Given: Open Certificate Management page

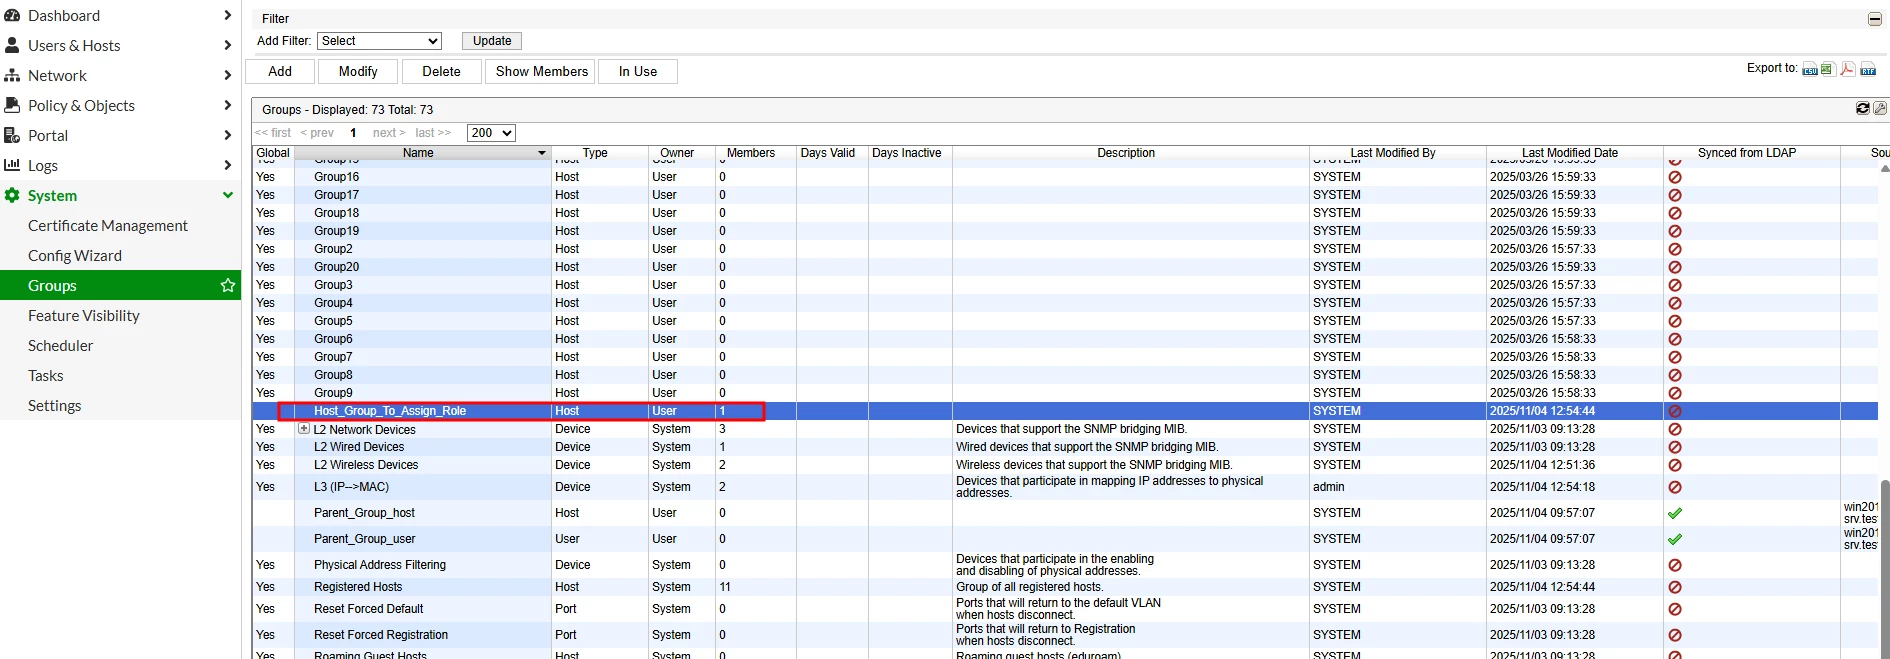Looking at the screenshot, I should 108,225.
